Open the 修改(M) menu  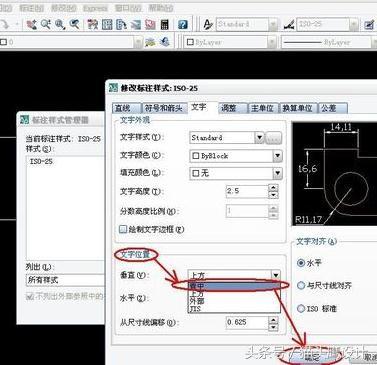[x=63, y=8]
